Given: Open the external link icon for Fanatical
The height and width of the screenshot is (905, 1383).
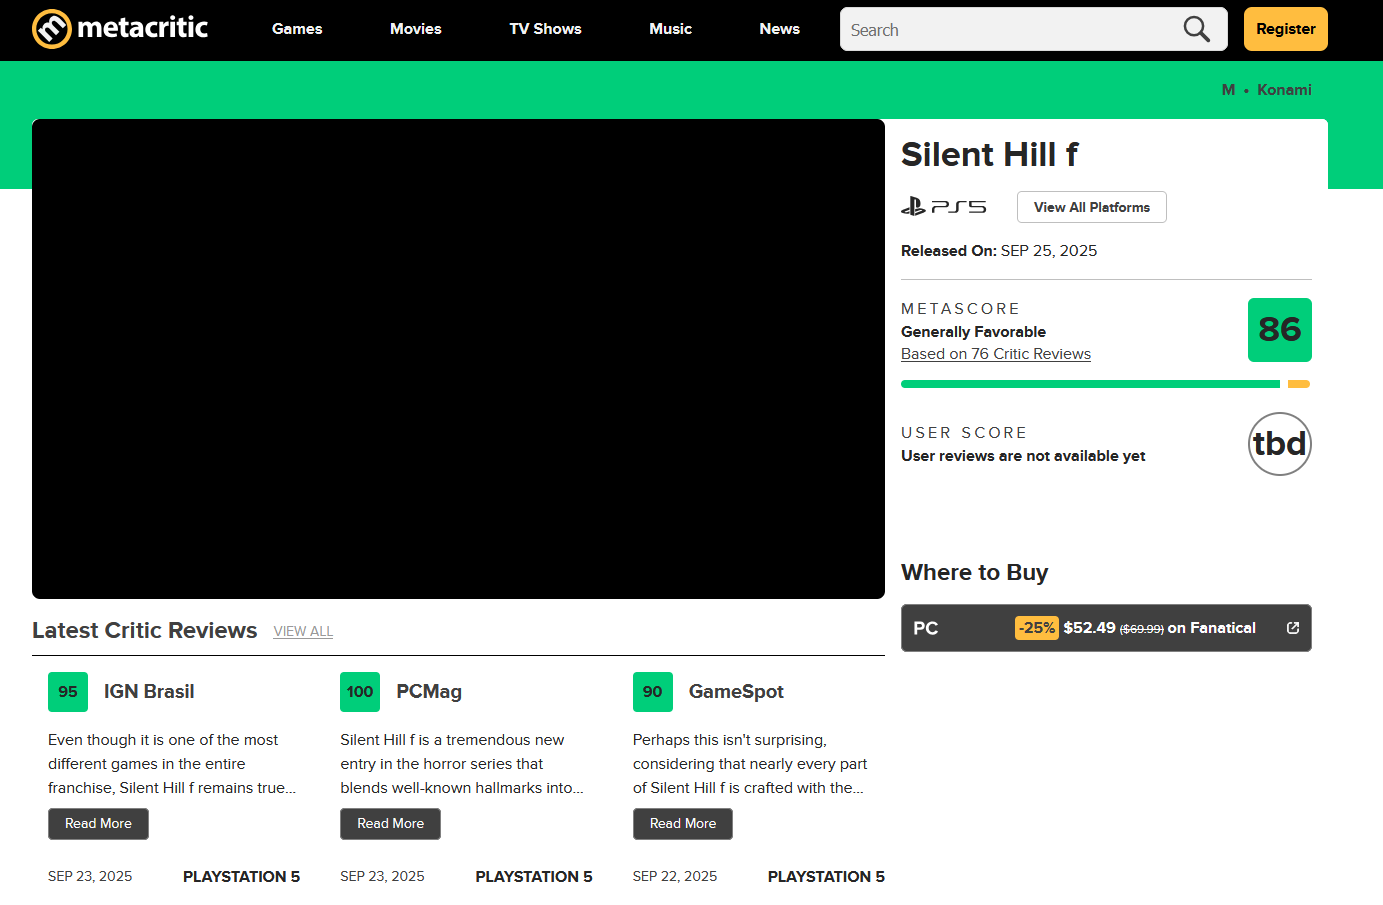Looking at the screenshot, I should click(1293, 628).
